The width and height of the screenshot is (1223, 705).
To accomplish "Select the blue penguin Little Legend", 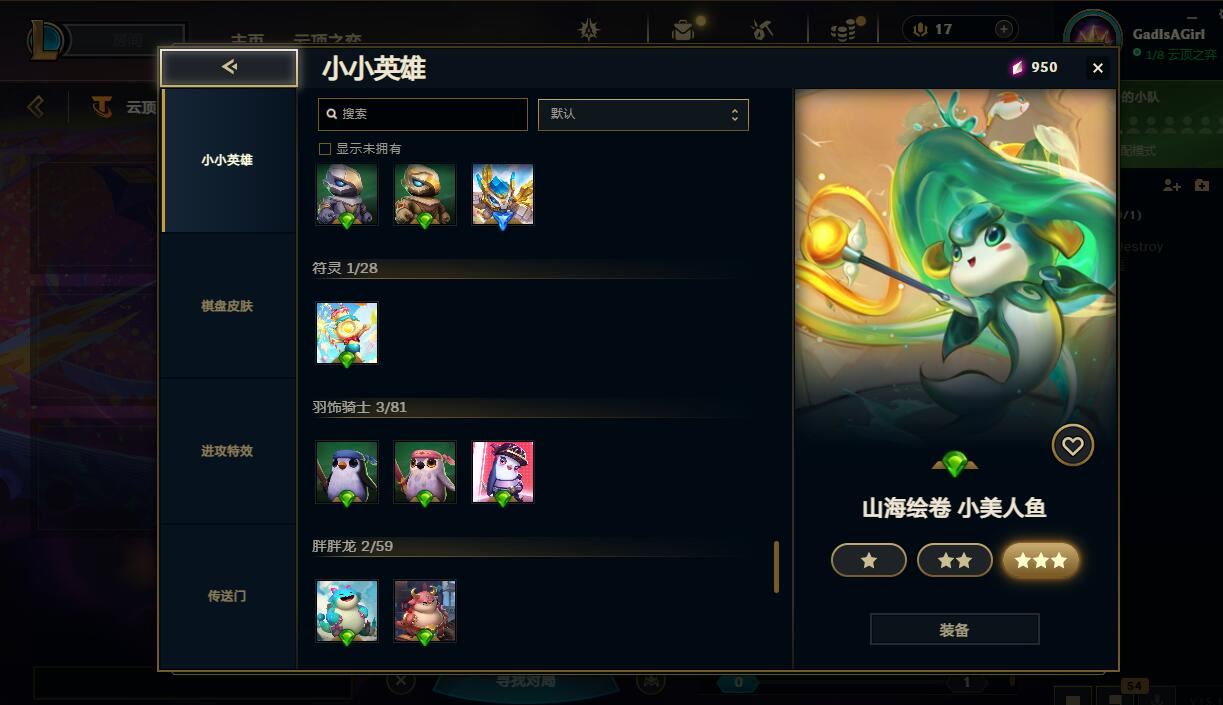I will [347, 472].
